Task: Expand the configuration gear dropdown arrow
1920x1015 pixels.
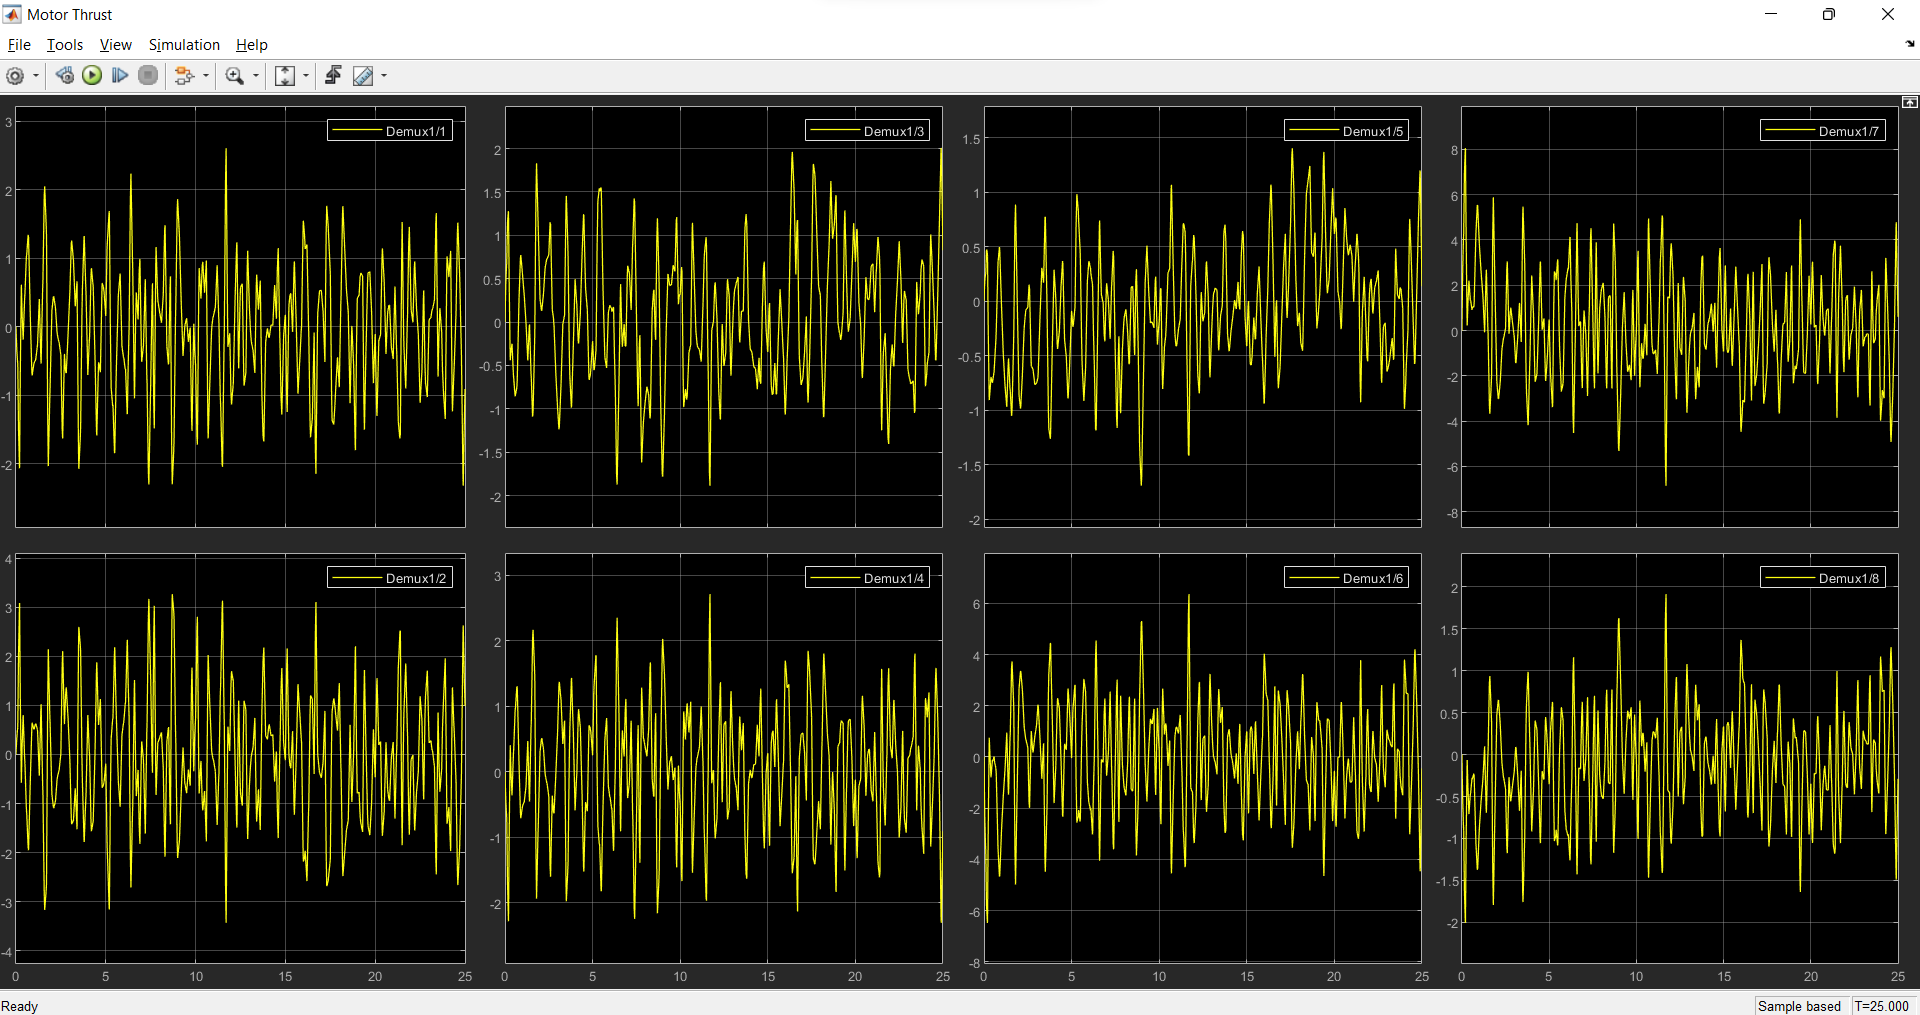Action: [x=36, y=76]
